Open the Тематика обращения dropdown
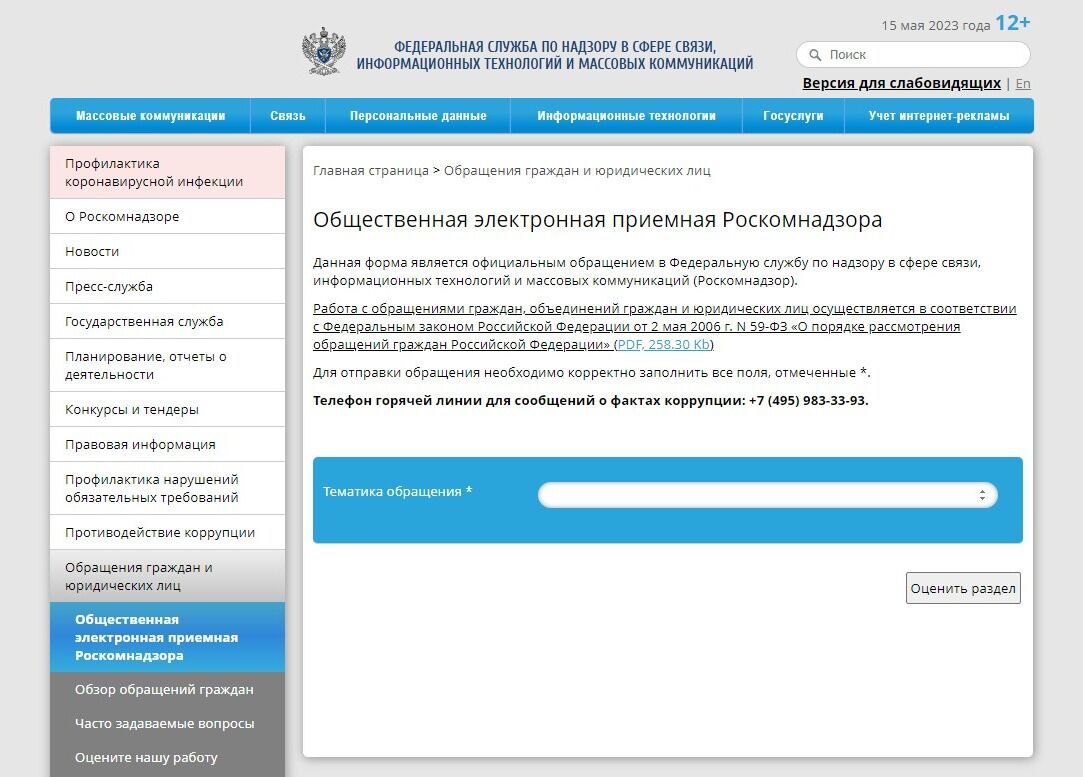This screenshot has width=1083, height=777. point(767,495)
